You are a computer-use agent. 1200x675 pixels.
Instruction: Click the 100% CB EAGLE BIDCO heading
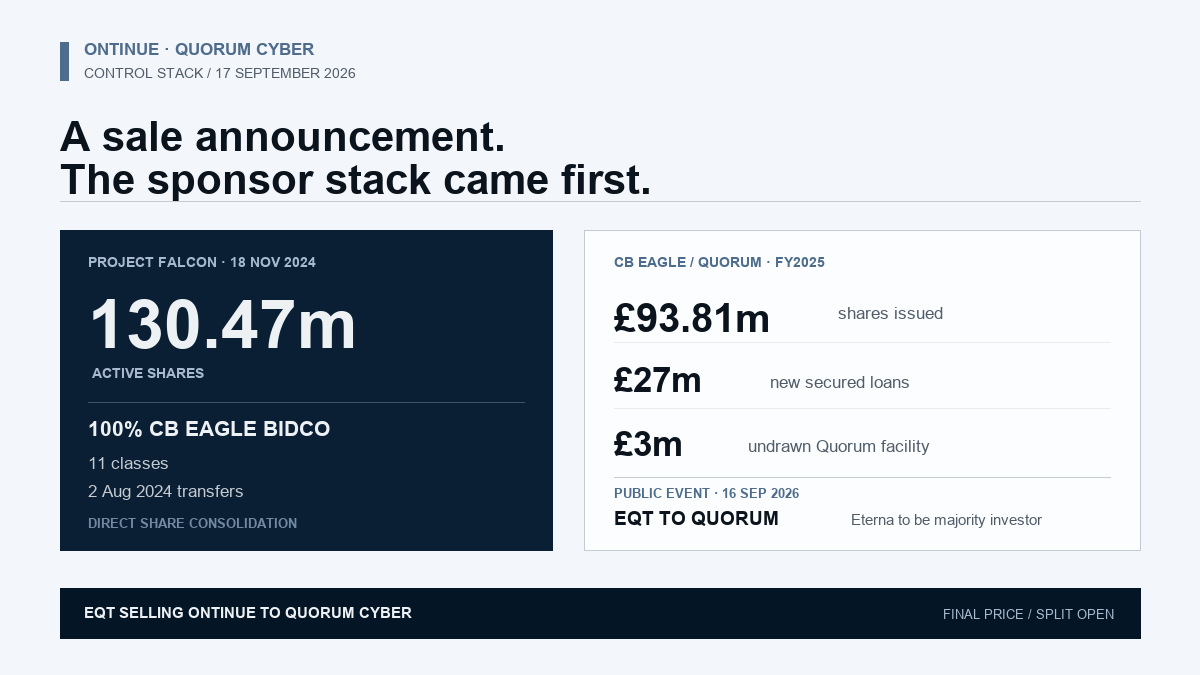click(209, 429)
